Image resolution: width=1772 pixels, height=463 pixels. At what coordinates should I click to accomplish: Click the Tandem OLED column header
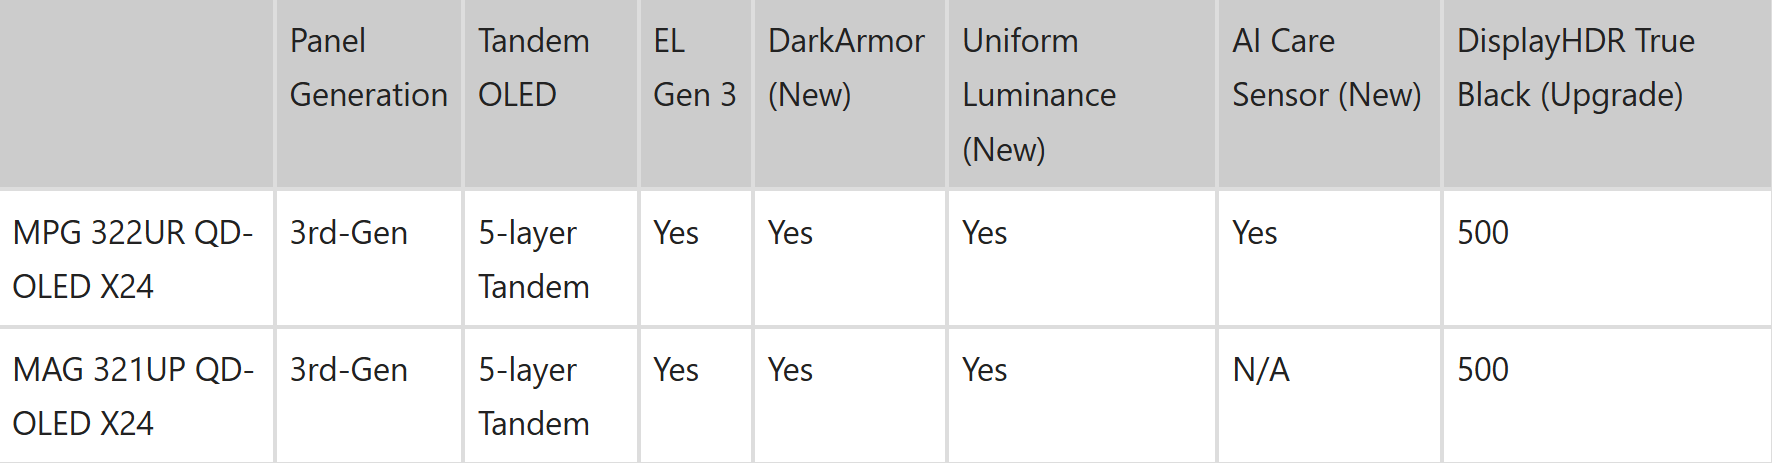coord(533,68)
